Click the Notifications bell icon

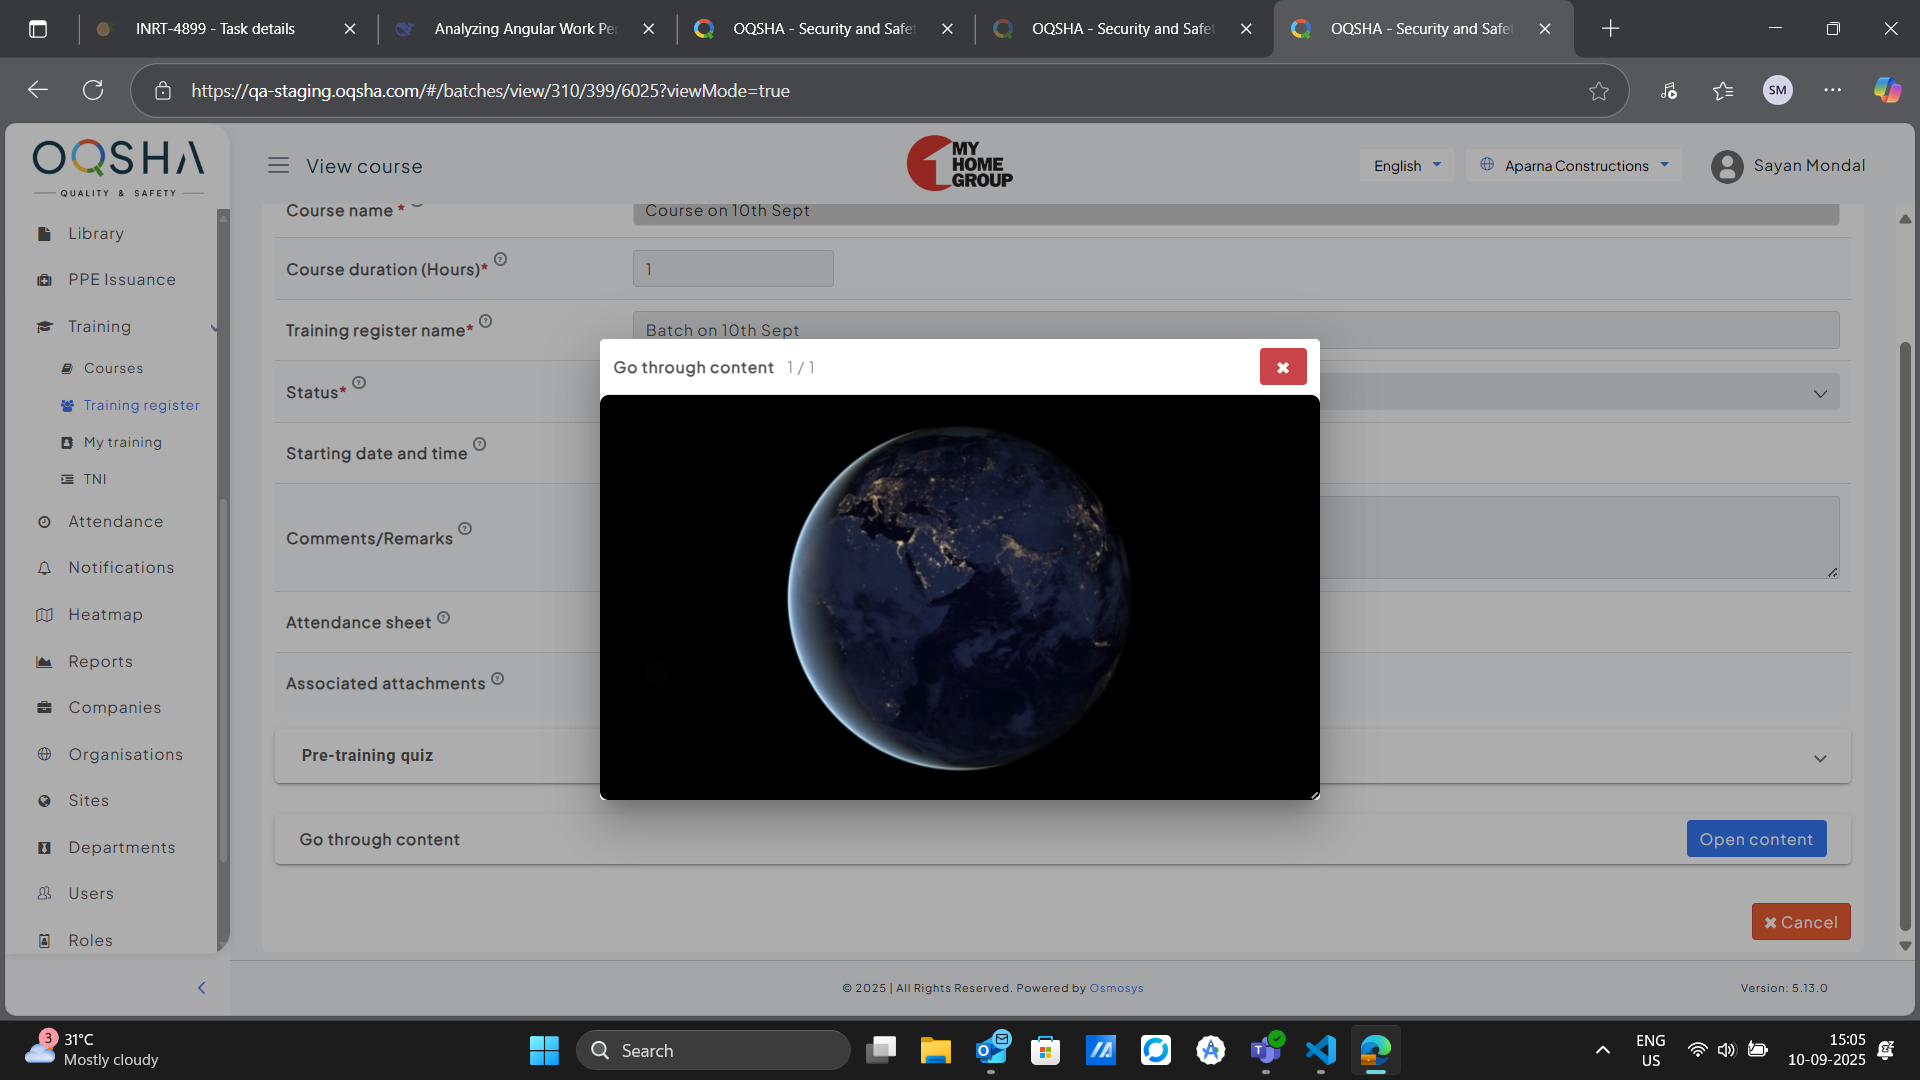pos(44,568)
